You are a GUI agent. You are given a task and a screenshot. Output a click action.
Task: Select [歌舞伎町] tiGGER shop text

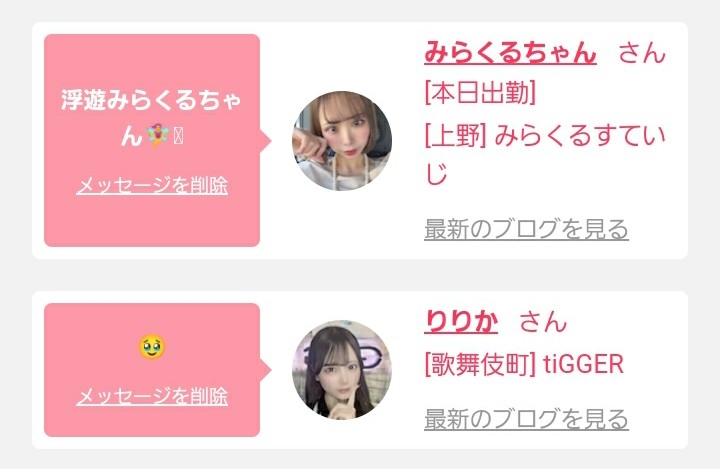pos(524,365)
